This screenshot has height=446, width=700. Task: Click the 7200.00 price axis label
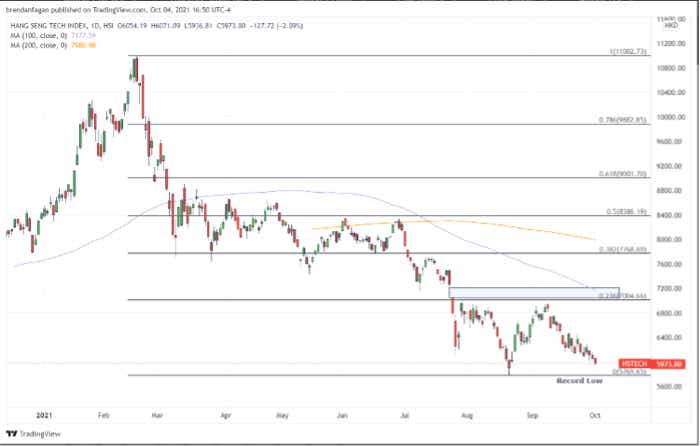(671, 288)
